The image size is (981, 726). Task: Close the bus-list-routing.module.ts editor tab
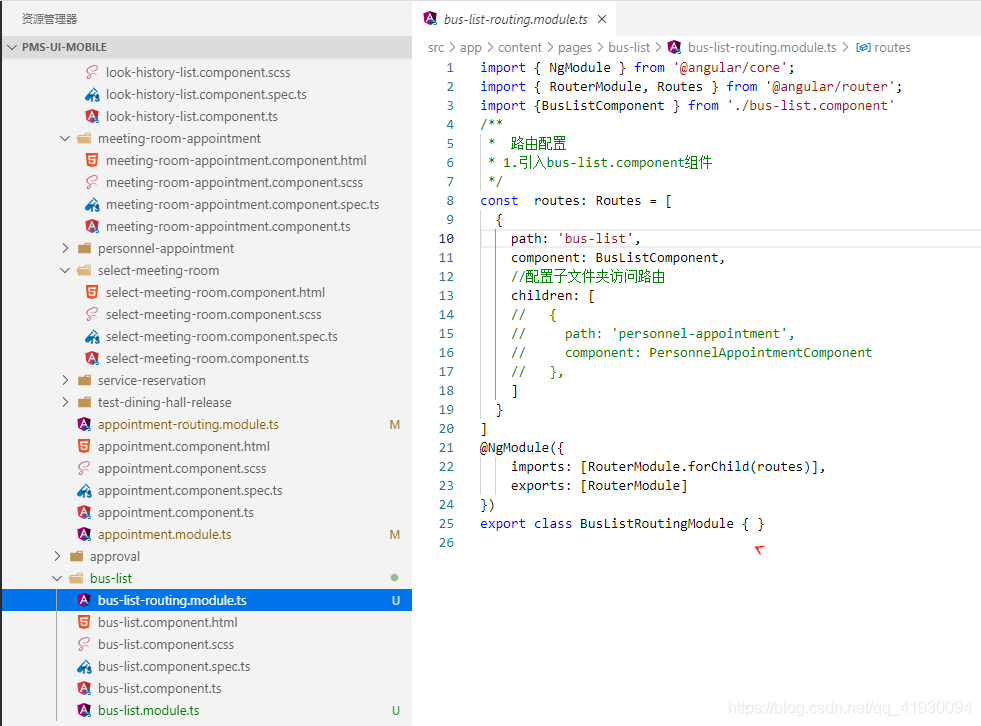[602, 19]
